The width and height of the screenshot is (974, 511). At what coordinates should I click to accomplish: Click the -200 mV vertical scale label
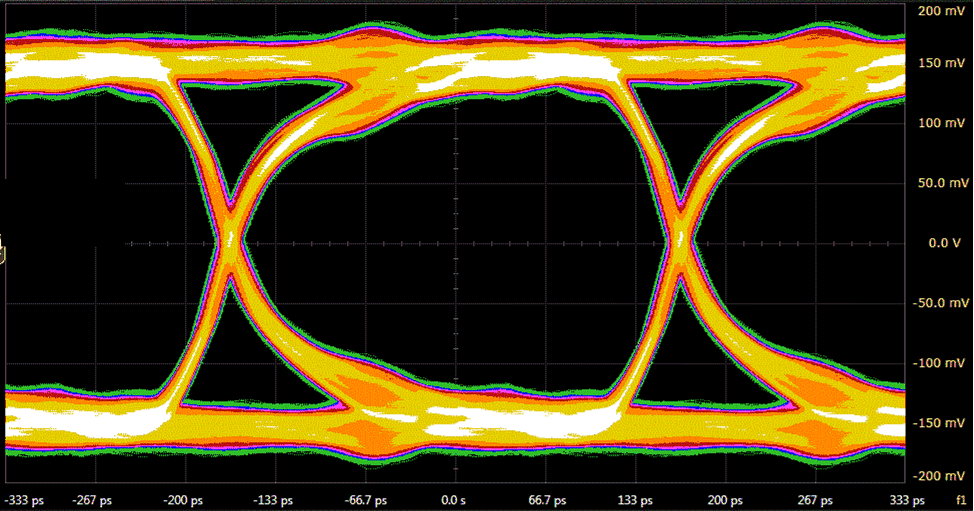tap(939, 476)
